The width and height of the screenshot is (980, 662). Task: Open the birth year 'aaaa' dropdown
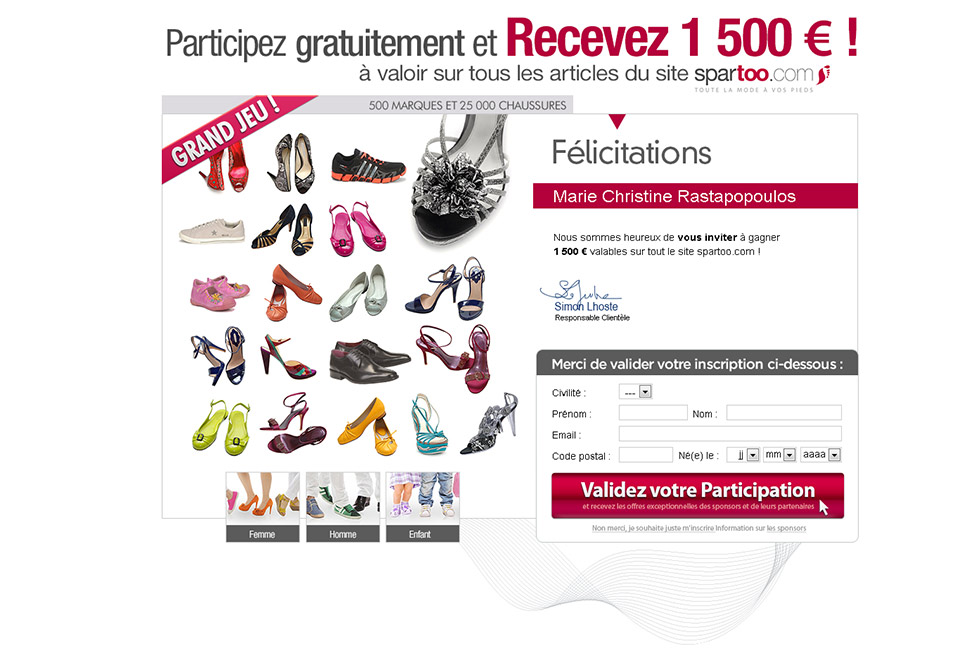pyautogui.click(x=821, y=455)
